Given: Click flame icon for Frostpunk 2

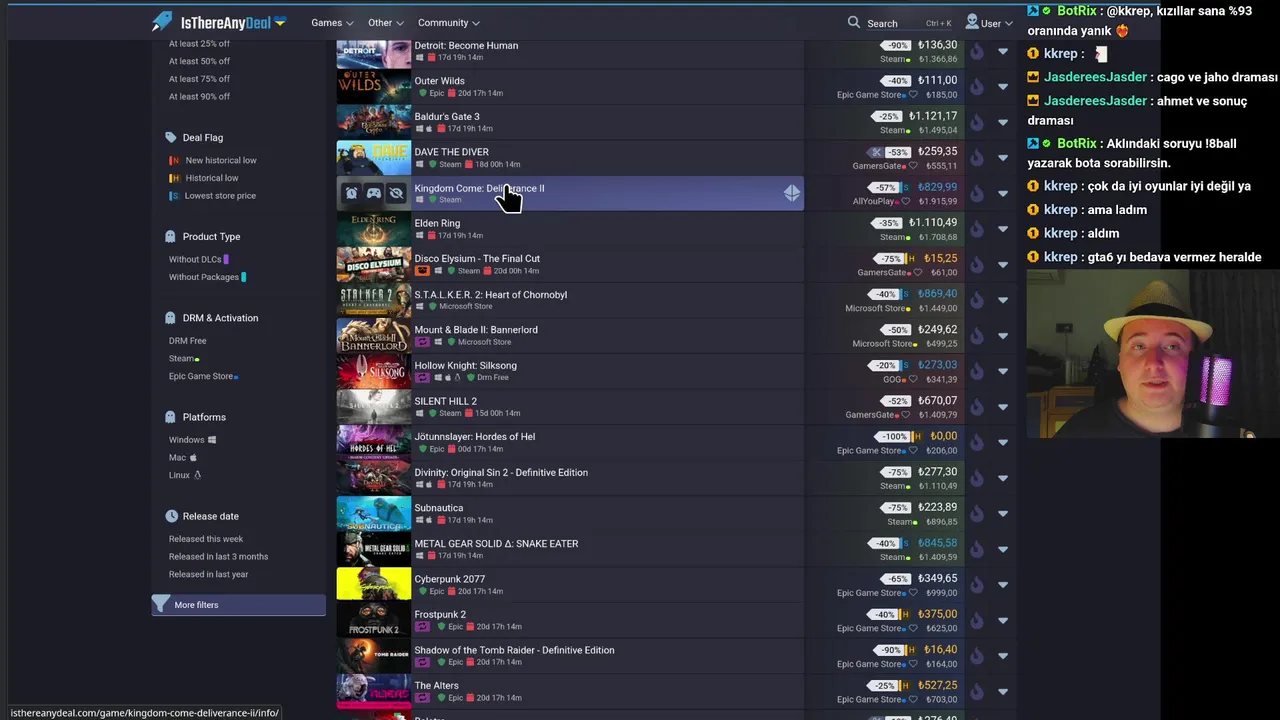Looking at the screenshot, I should 976,621.
